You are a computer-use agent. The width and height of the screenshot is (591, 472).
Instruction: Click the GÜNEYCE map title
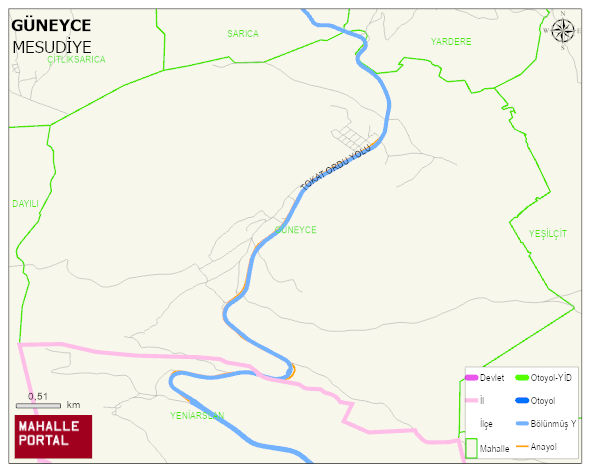pyautogui.click(x=51, y=26)
